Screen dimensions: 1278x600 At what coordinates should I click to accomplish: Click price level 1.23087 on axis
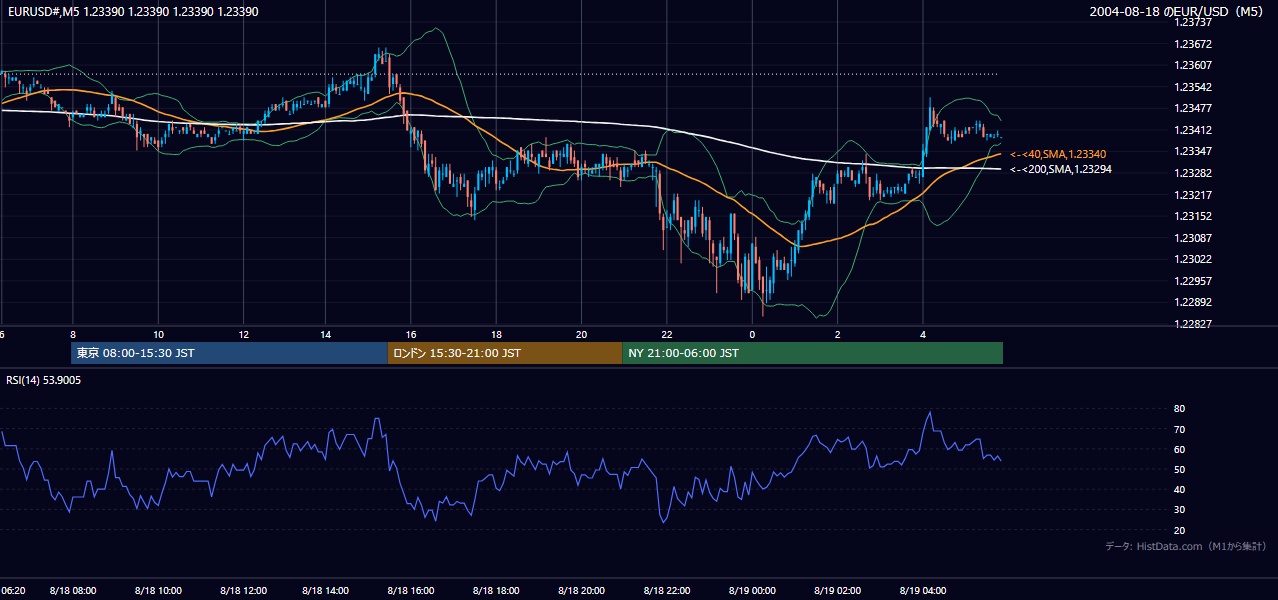tap(1195, 238)
